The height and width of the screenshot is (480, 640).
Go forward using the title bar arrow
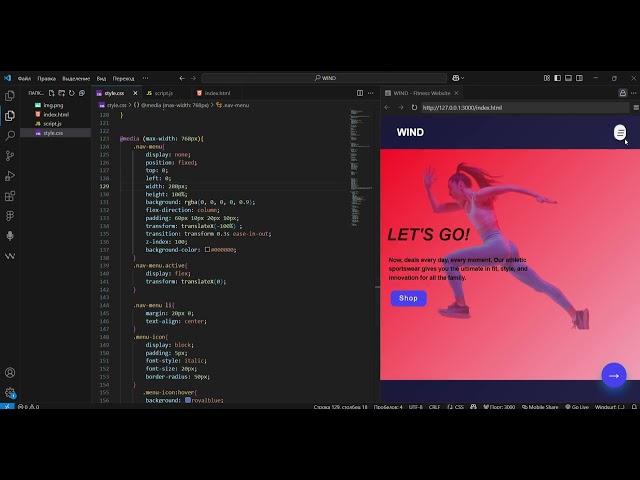pyautogui.click(x=193, y=78)
